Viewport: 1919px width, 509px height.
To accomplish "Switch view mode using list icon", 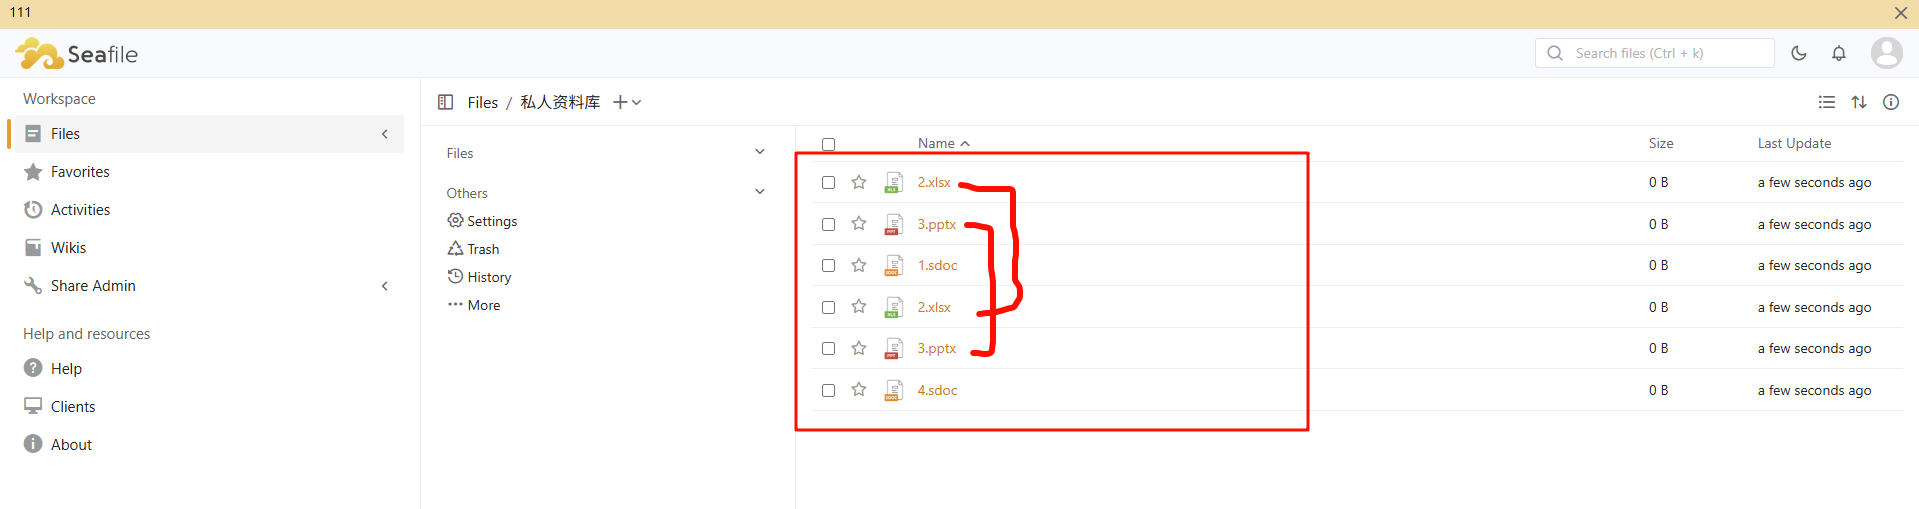I will (1827, 102).
